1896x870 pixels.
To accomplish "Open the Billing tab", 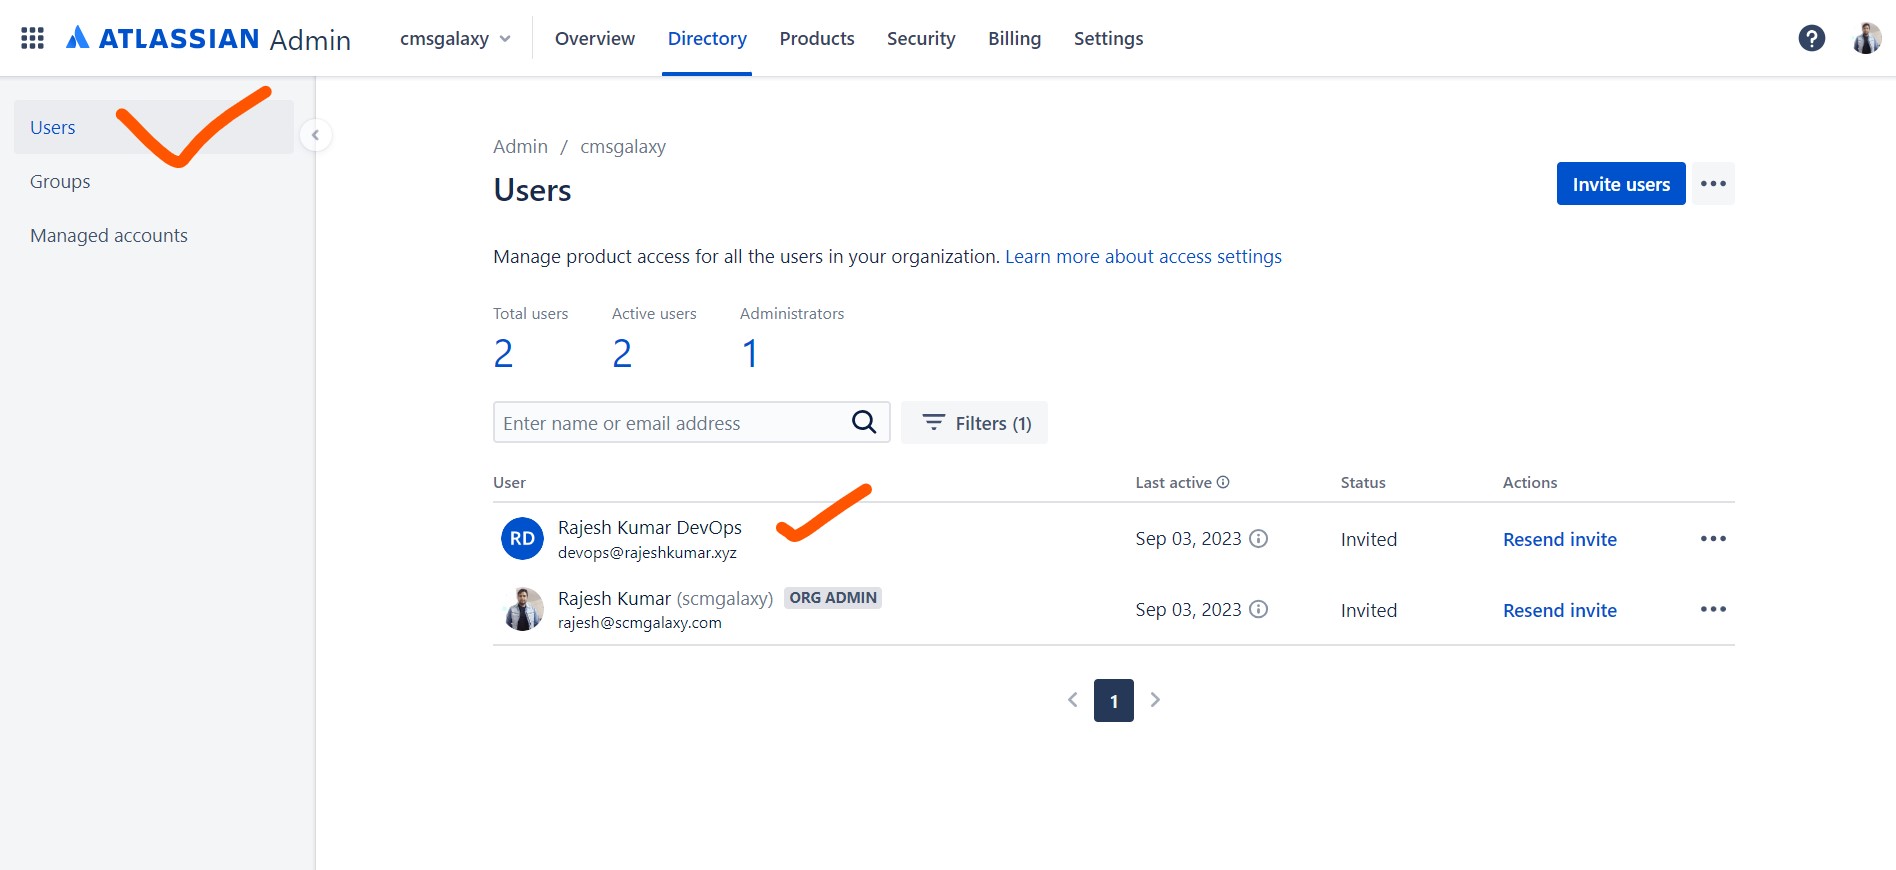I will tap(1014, 39).
